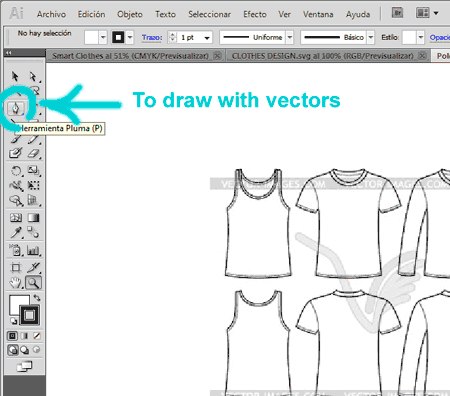This screenshot has height=396, width=450.
Task: Select the Eyedropper tool
Action: tap(15, 232)
